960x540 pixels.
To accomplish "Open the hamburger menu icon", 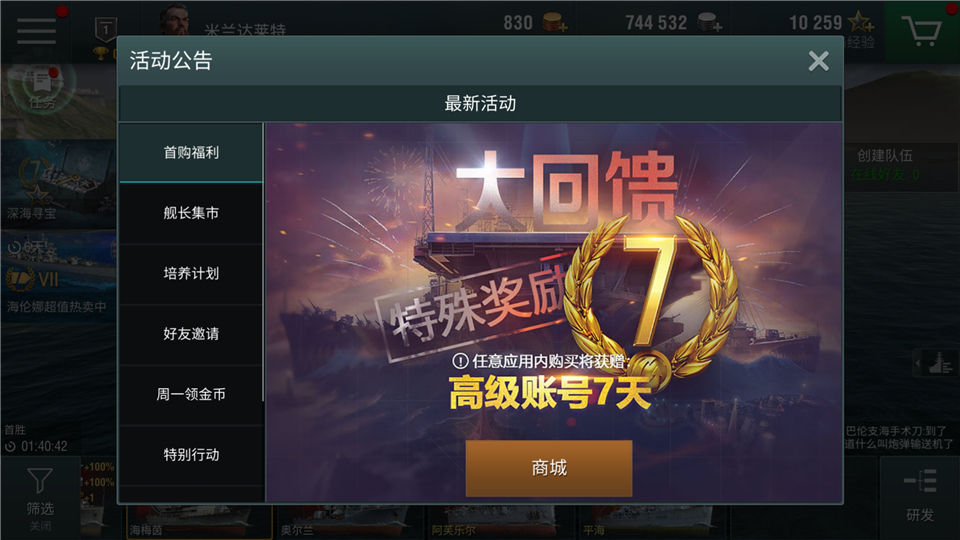I will pos(36,31).
